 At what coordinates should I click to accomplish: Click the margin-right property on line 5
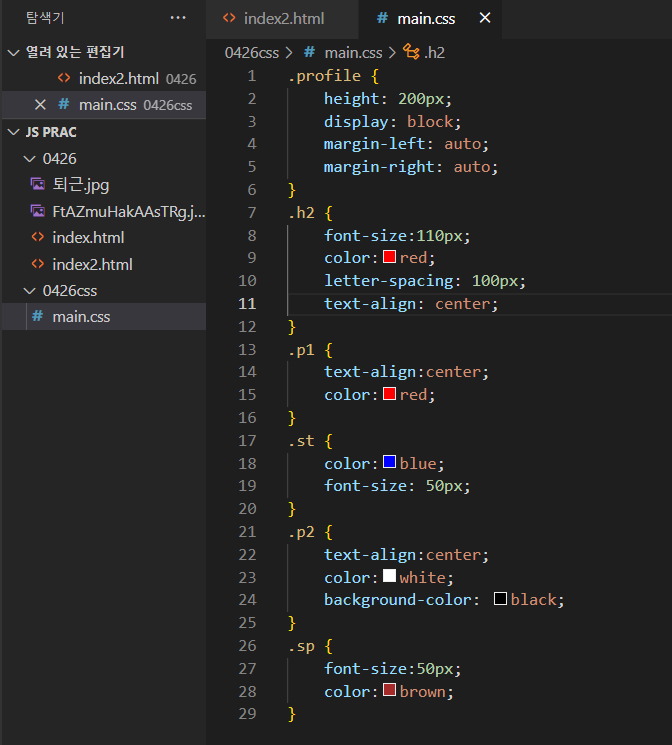point(379,167)
